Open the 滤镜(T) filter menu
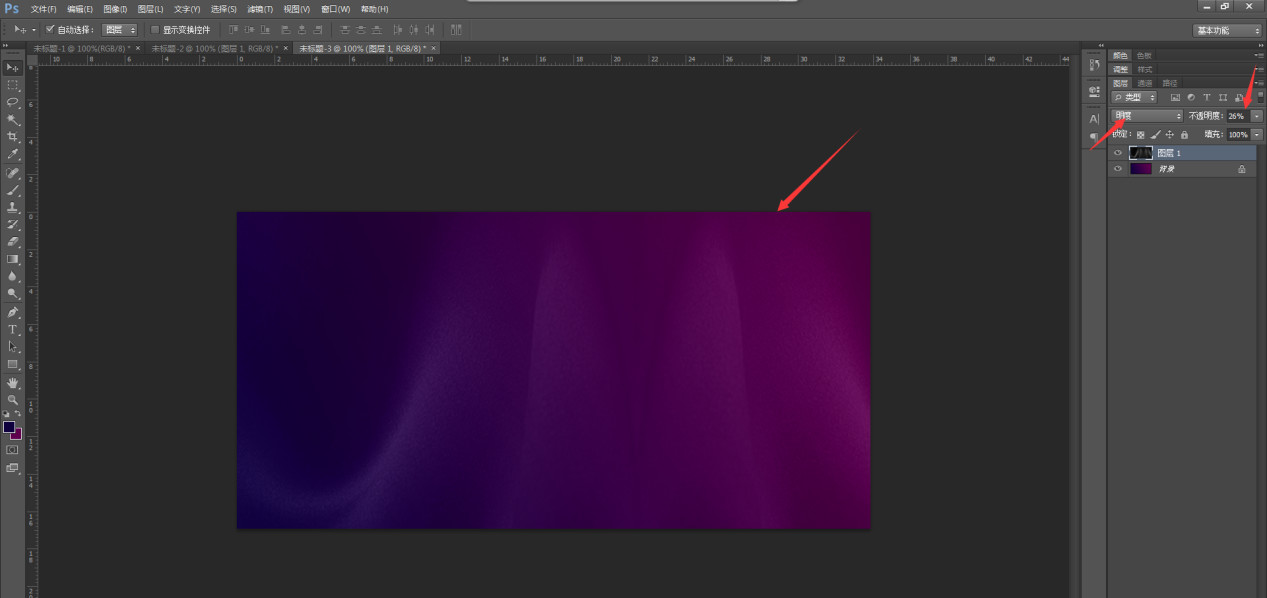 [x=261, y=9]
